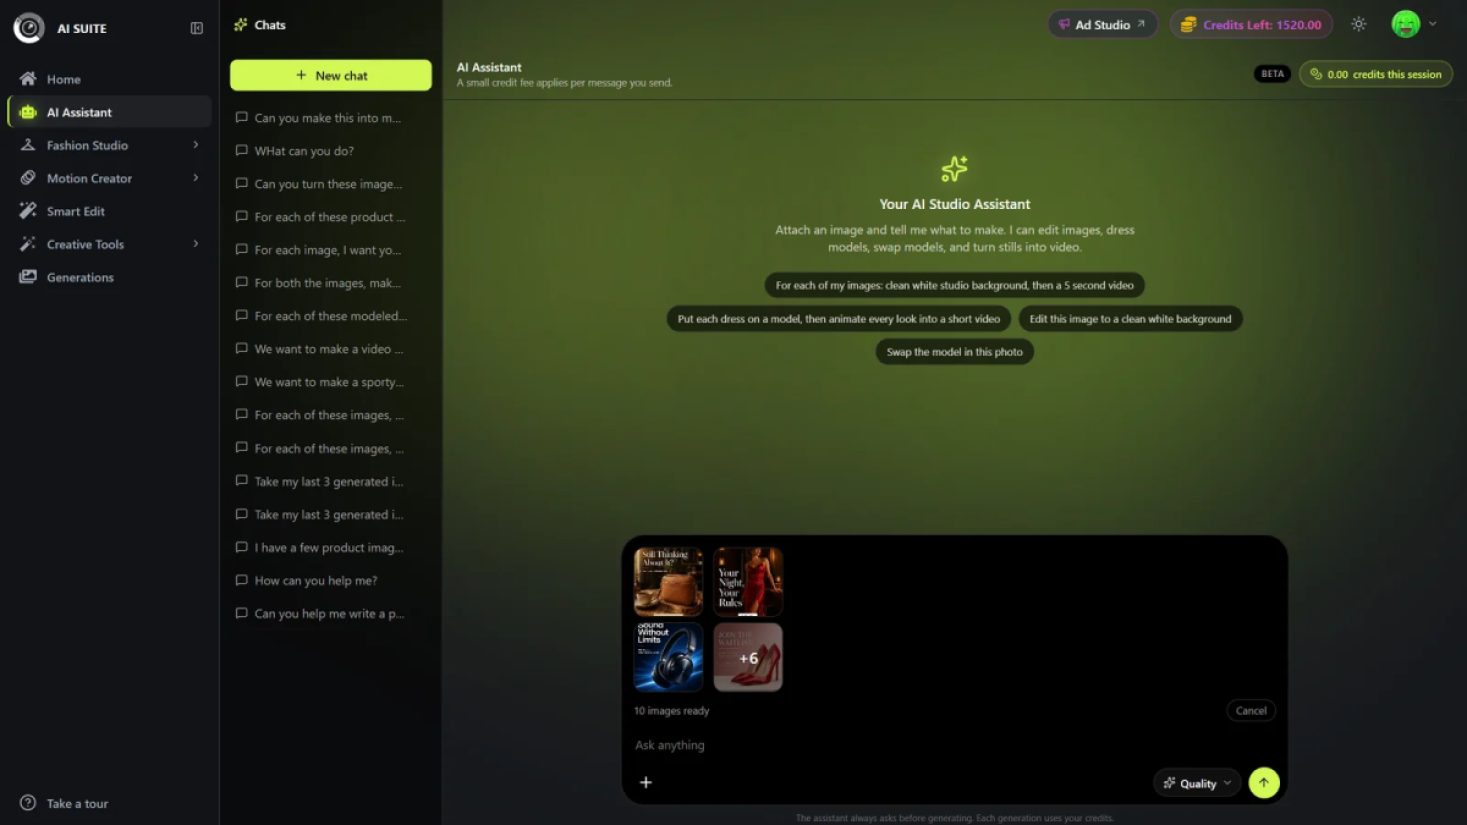Collapse the sidebar with the panel icon
The height and width of the screenshot is (825, 1467).
click(197, 28)
